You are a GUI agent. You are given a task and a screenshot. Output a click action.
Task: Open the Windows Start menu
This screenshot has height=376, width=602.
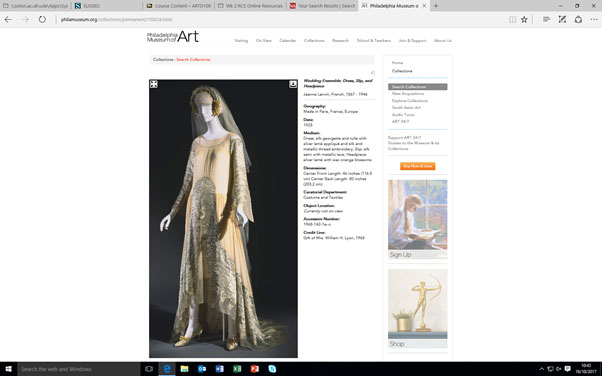(8, 369)
